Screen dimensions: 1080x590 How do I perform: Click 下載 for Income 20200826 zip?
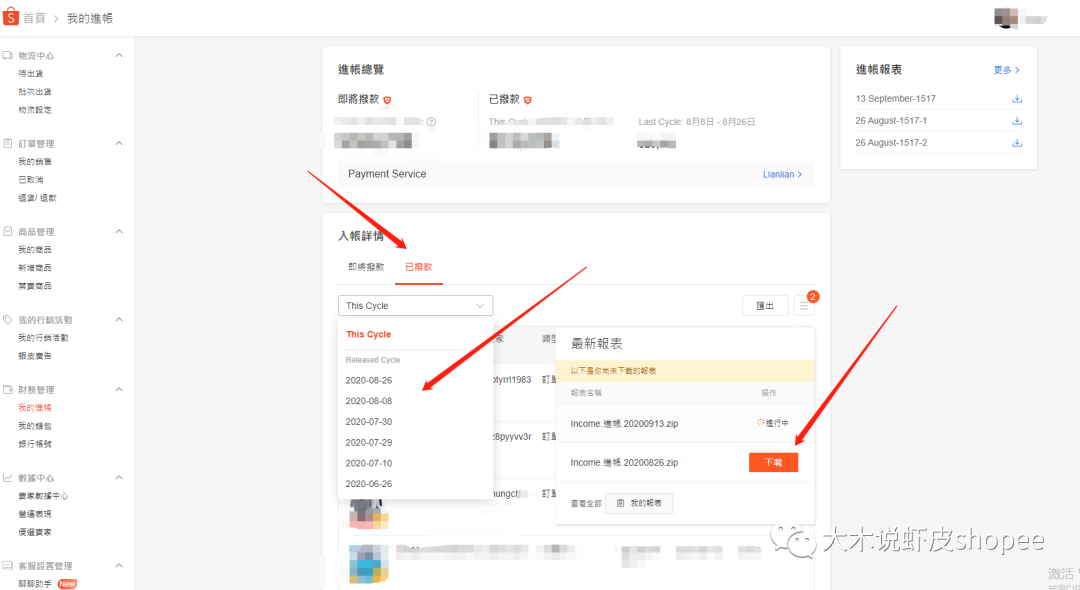773,463
